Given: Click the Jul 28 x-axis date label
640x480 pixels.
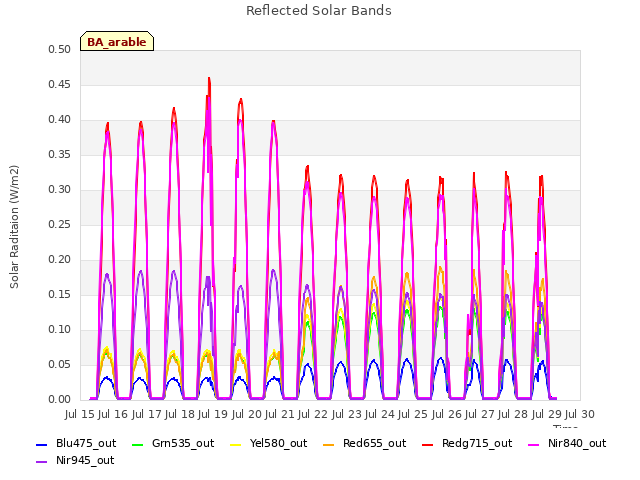Looking at the screenshot, I should (513, 414).
